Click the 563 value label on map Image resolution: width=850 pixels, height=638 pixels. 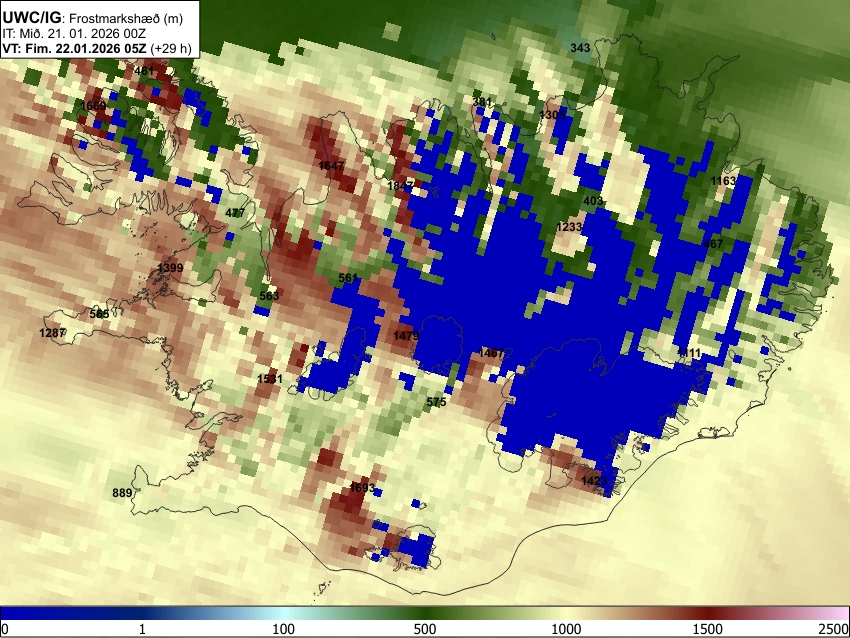[x=269, y=296]
